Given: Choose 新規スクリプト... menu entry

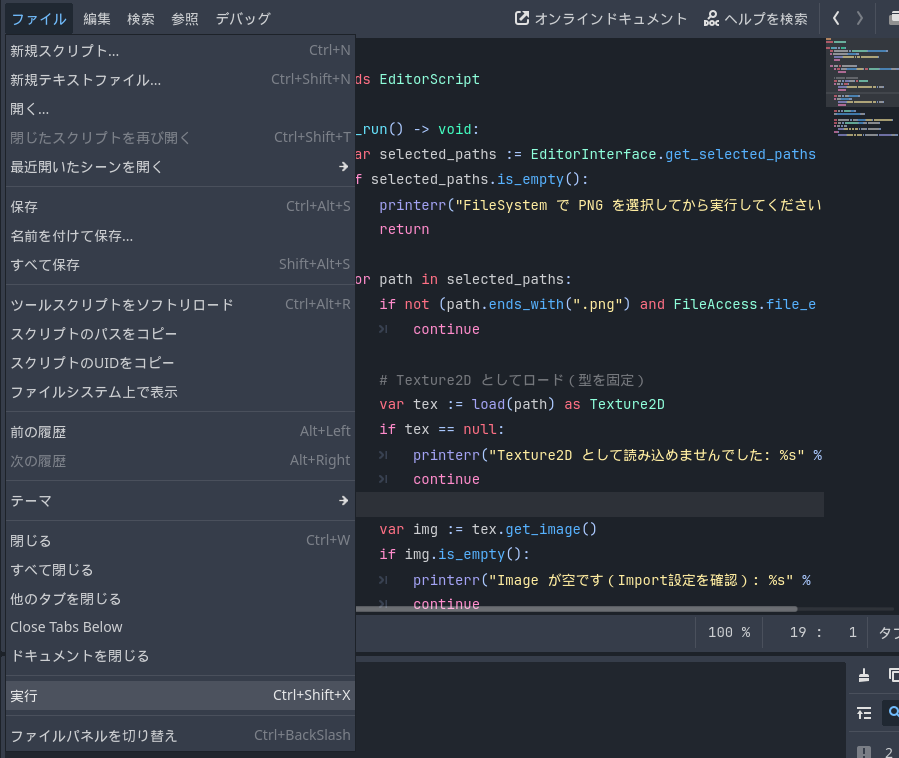Looking at the screenshot, I should pos(180,50).
